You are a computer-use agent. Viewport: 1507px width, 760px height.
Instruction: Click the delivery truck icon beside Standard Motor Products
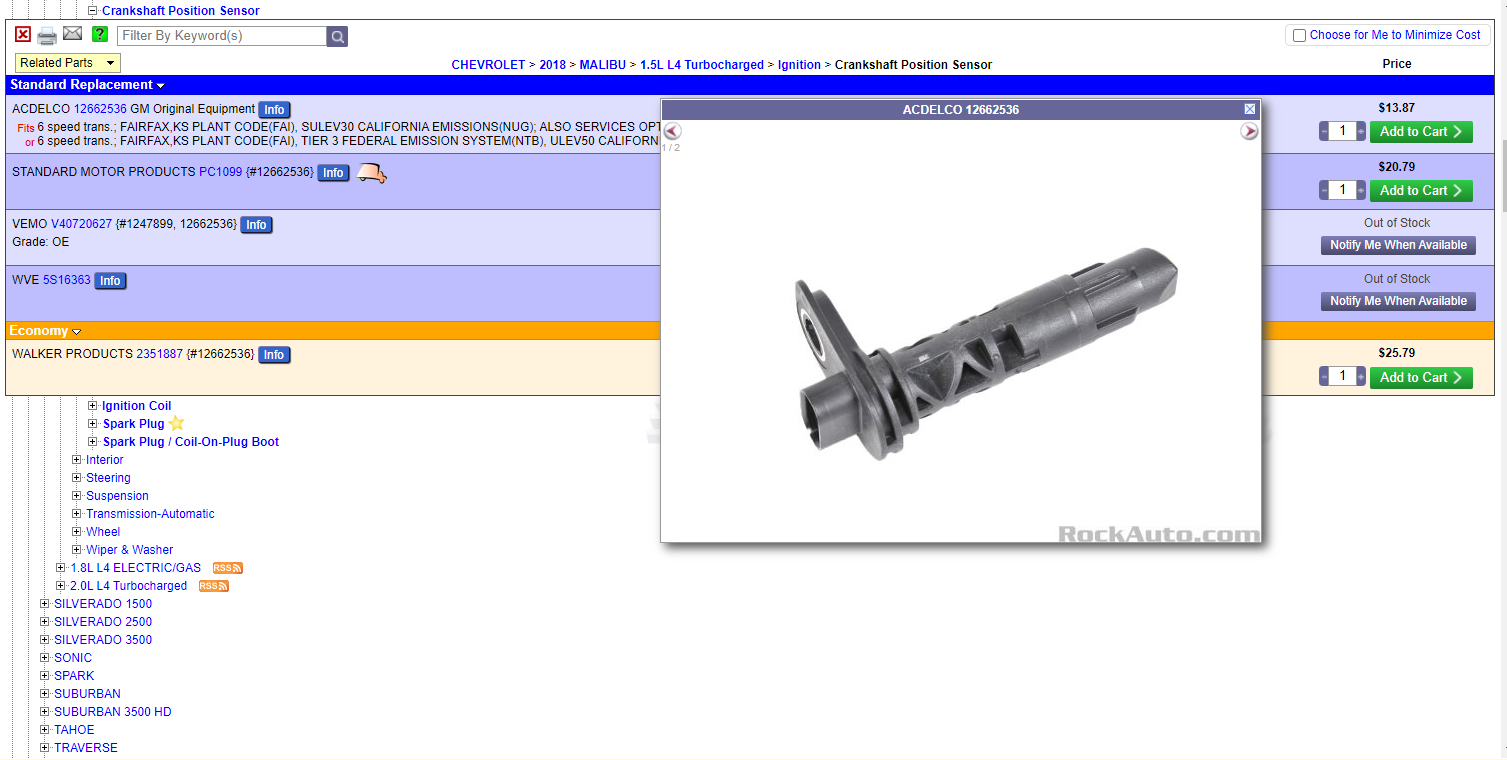(x=371, y=173)
